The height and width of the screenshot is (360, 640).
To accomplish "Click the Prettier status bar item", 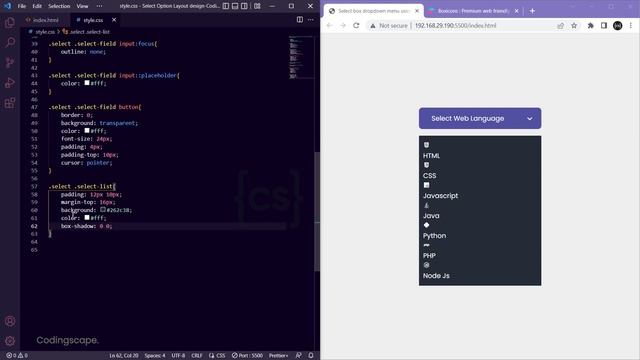I will (278, 356).
